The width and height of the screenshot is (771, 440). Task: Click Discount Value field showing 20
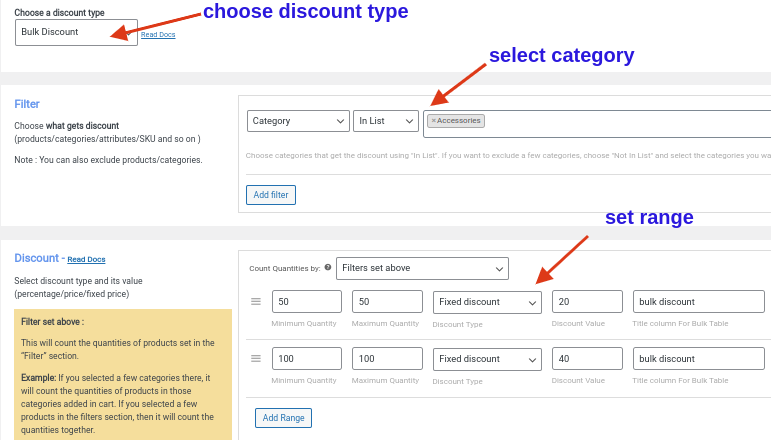[587, 302]
